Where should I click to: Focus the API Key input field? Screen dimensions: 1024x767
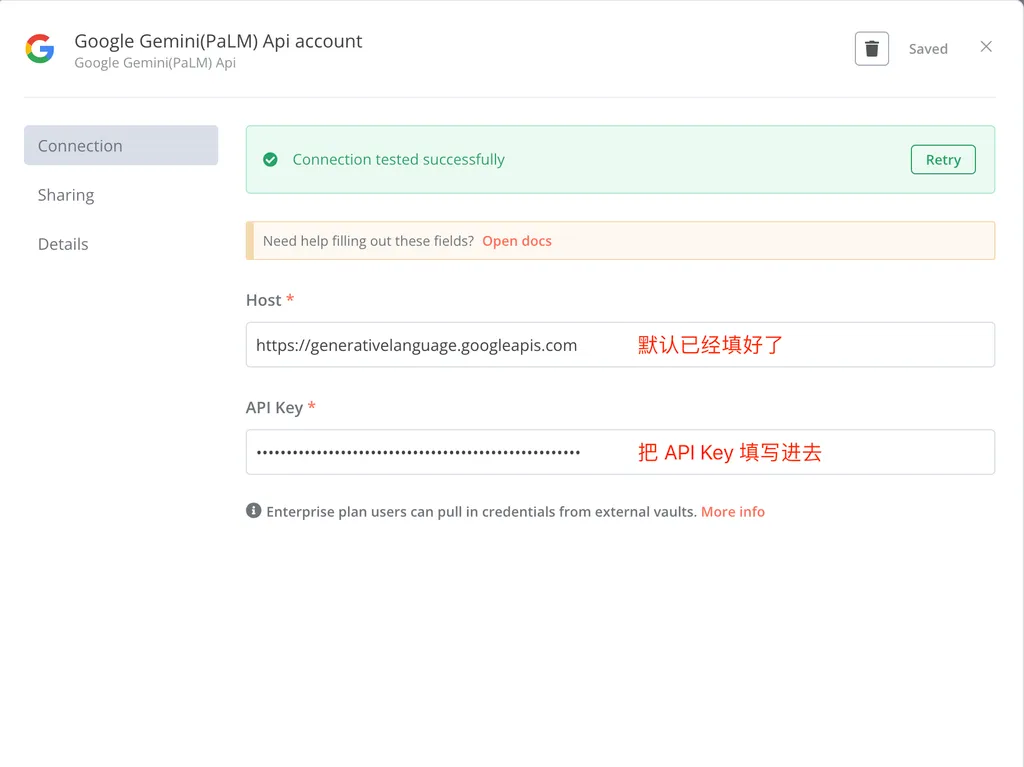coord(620,451)
